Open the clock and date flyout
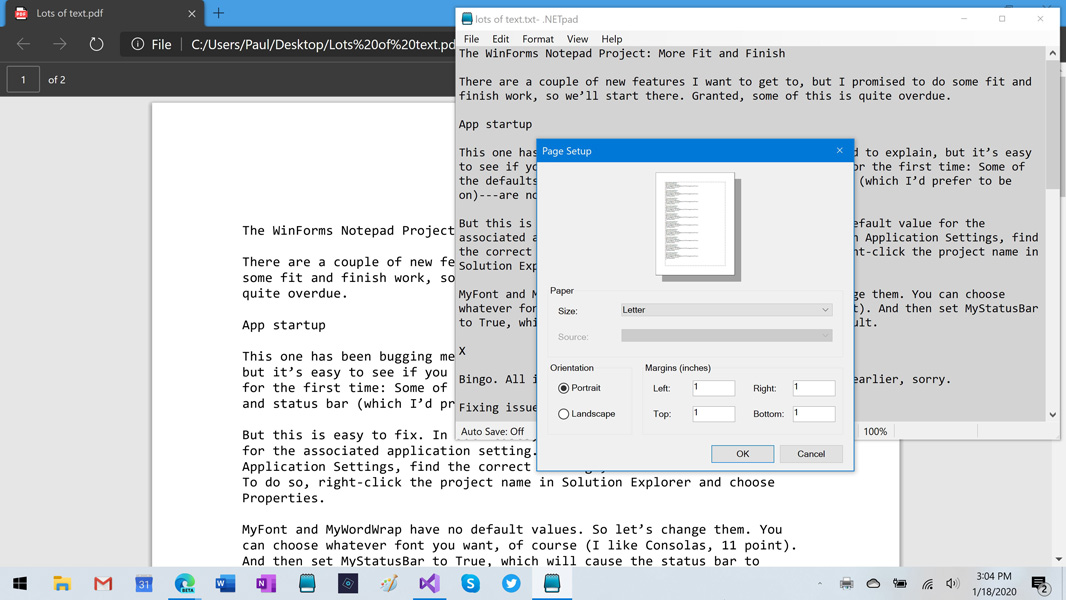Screen dimensions: 1066x600 tap(994, 584)
